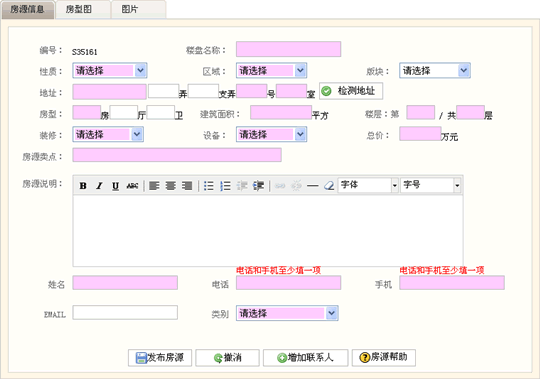Focus the 楼盘名称 input field
Viewport: 540px width, 379px height.
tap(289, 49)
